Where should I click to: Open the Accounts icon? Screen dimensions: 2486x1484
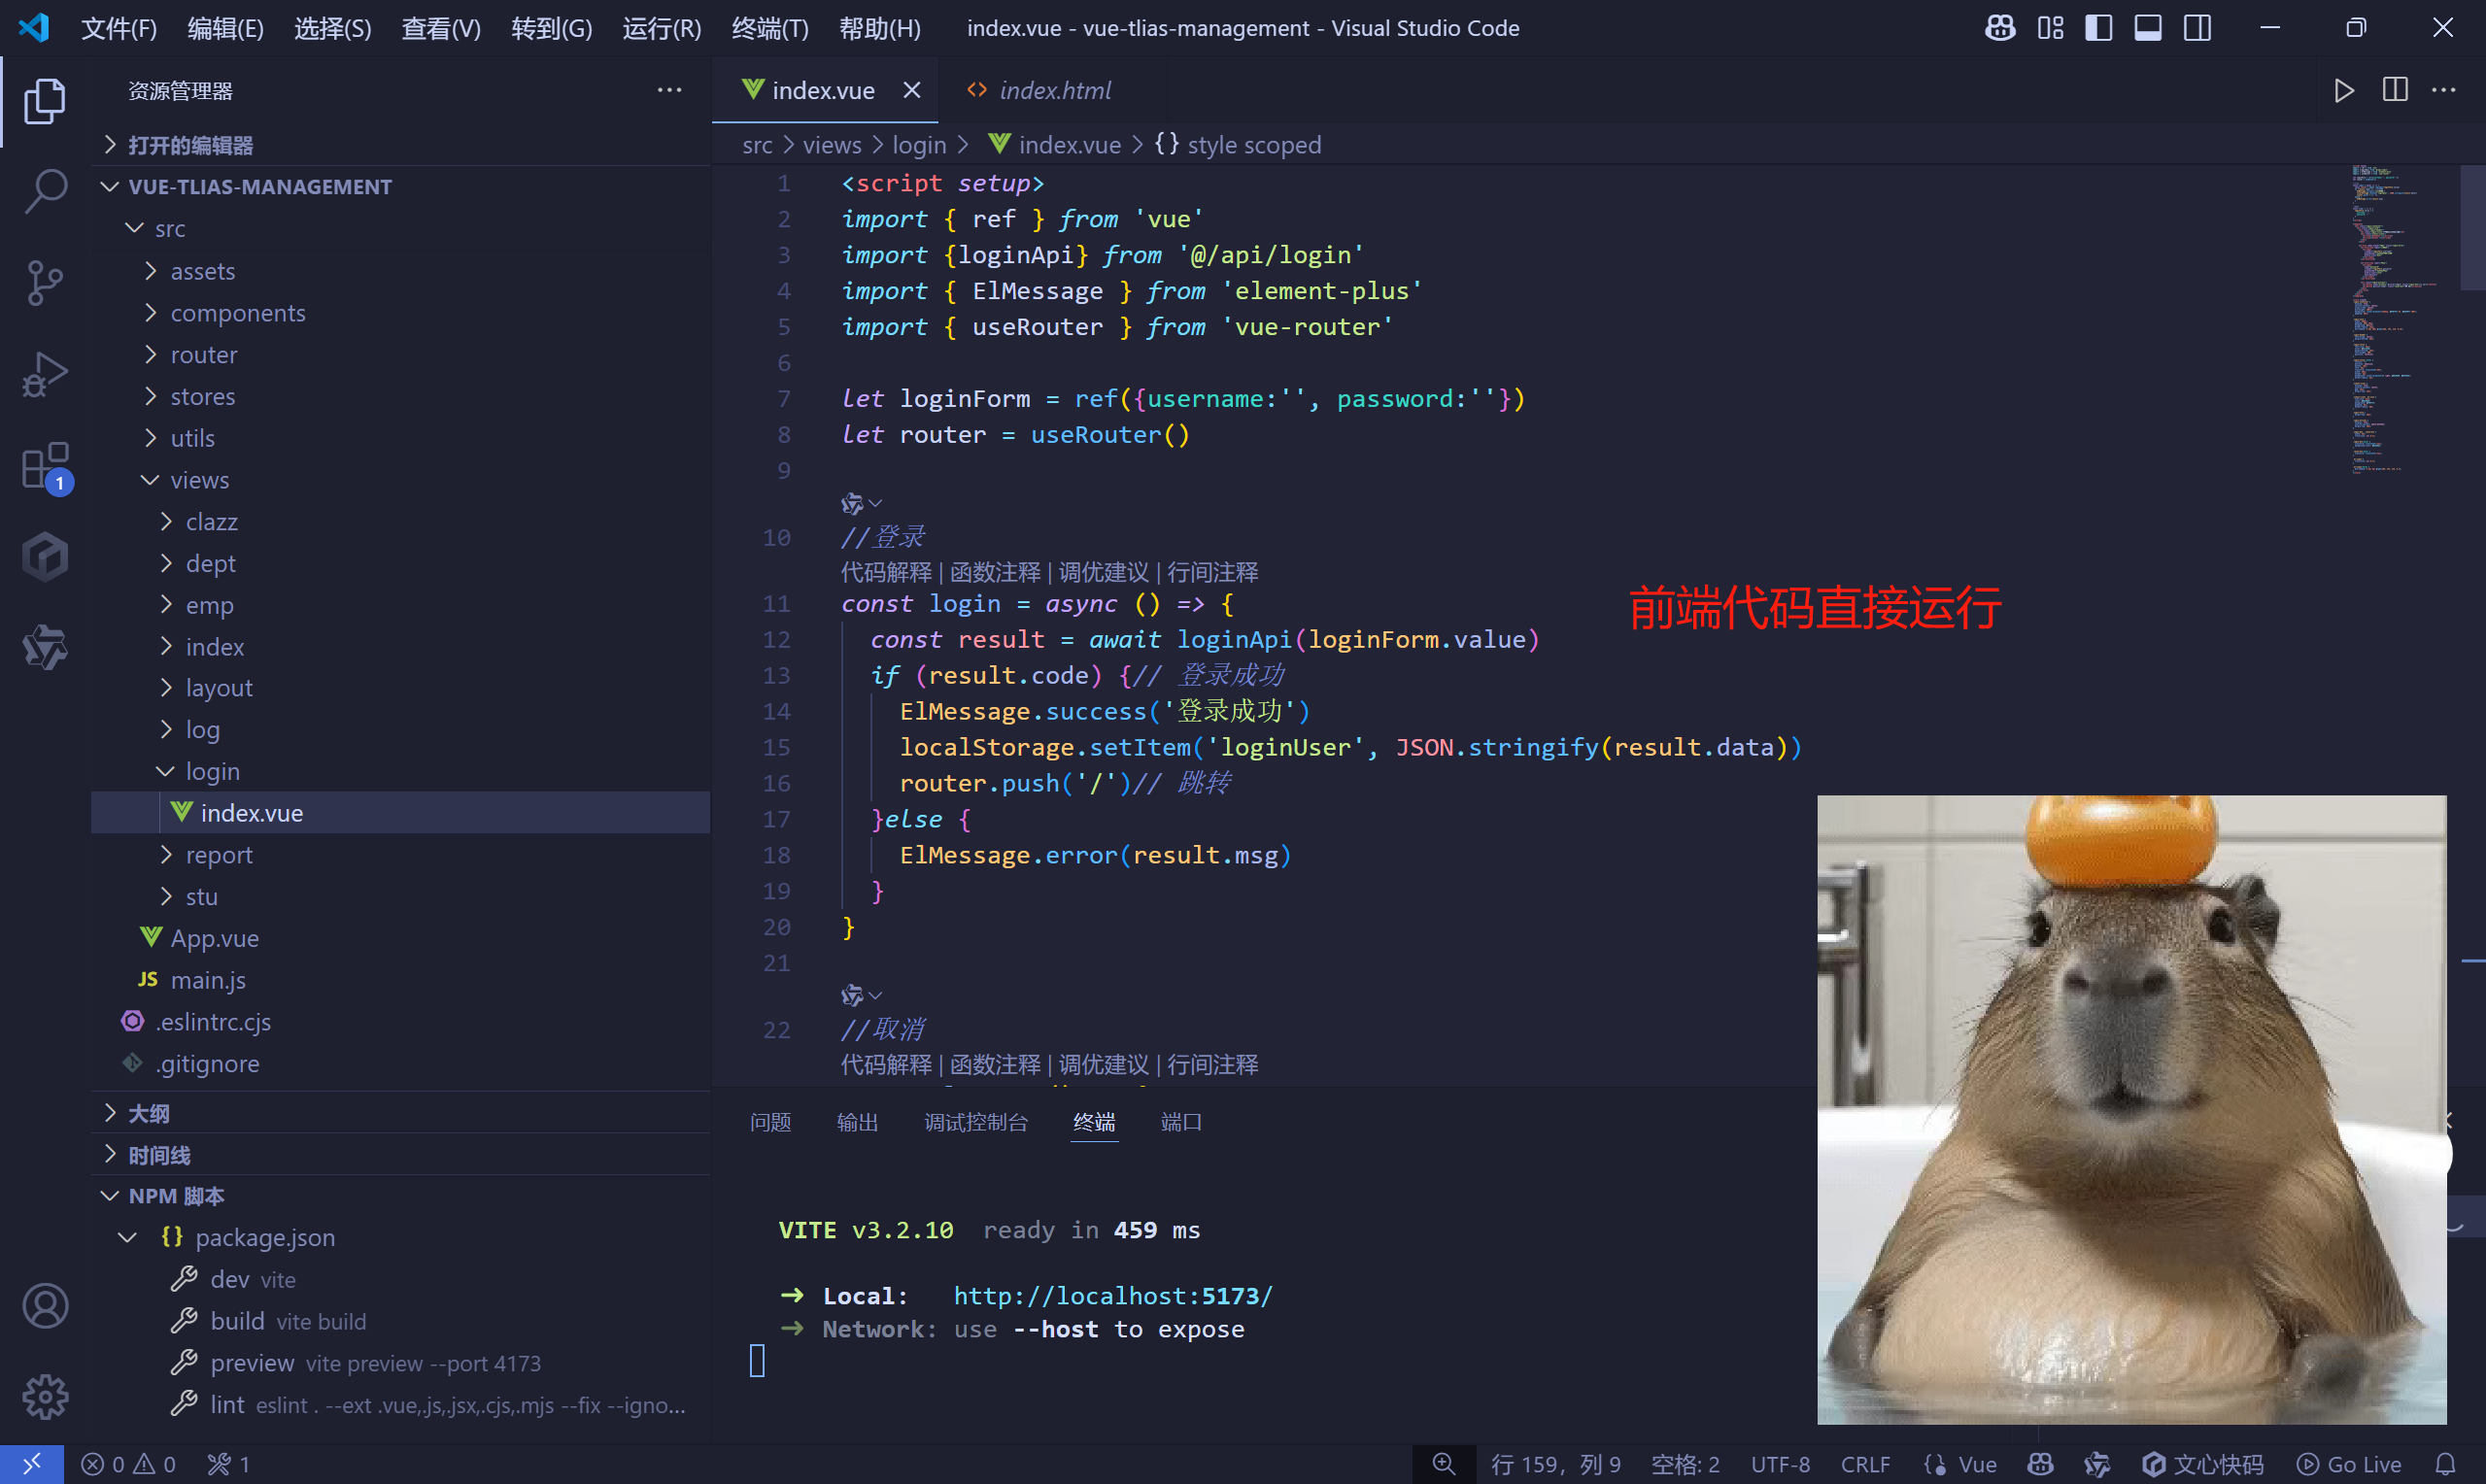point(45,1306)
